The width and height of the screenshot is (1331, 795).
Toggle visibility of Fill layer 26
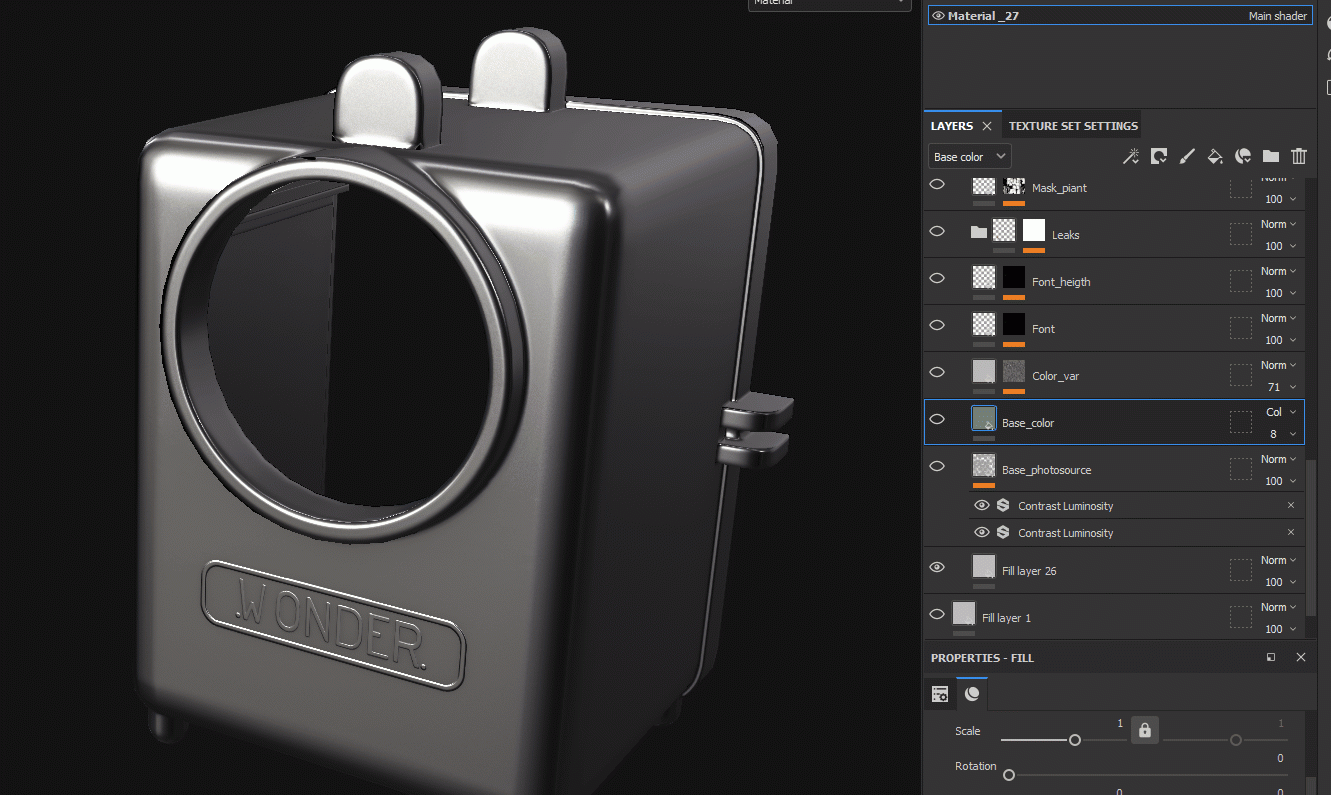click(937, 567)
